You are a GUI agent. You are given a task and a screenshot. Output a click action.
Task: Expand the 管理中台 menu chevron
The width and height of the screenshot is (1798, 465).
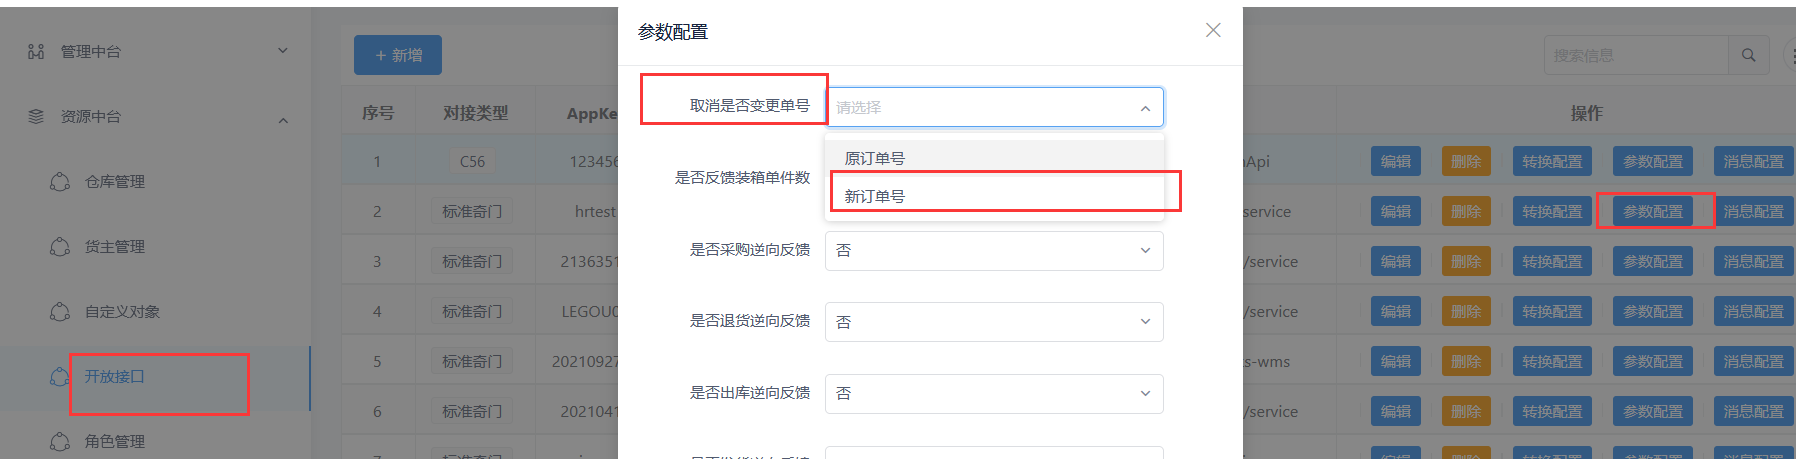click(283, 51)
